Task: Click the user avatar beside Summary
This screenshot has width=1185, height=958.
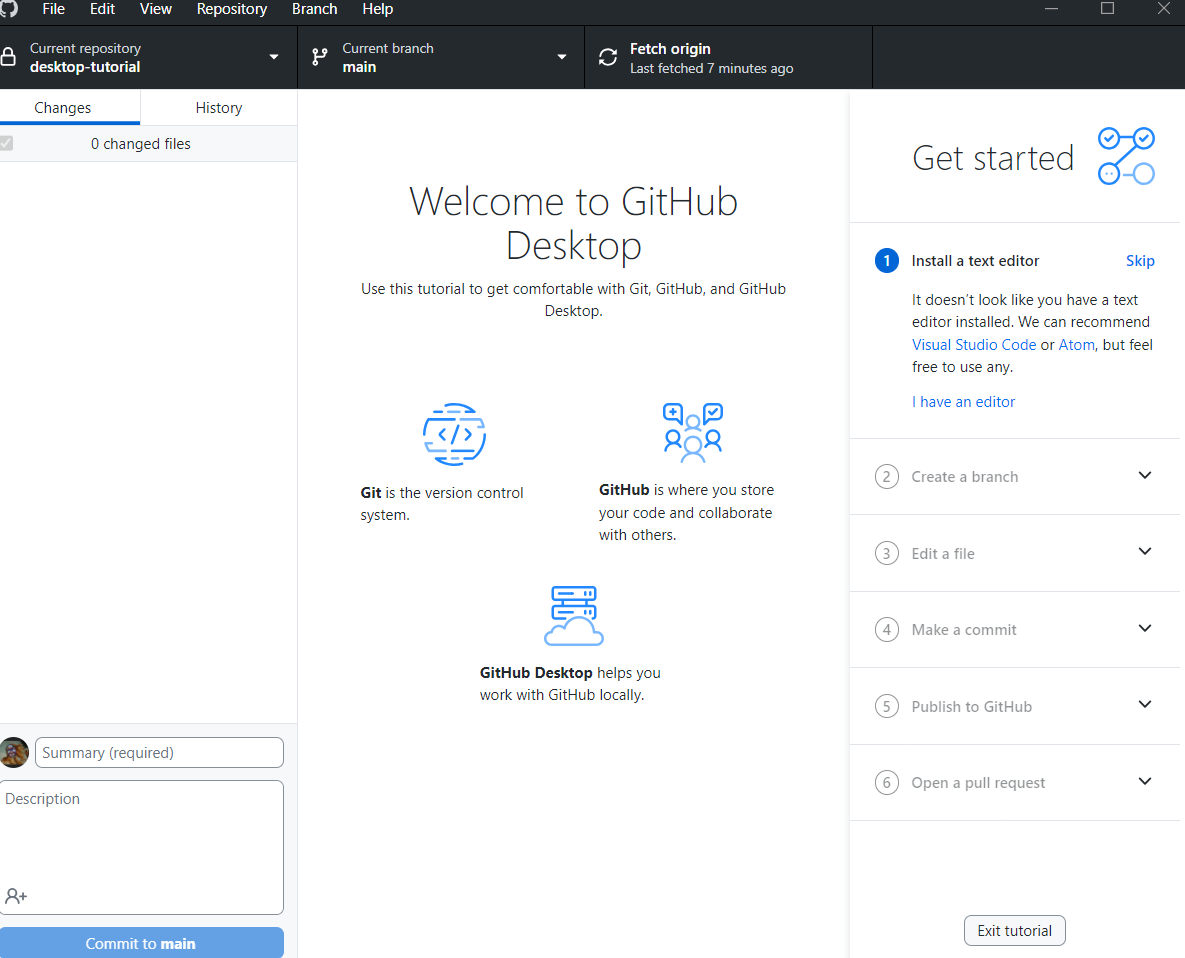Action: tap(14, 752)
